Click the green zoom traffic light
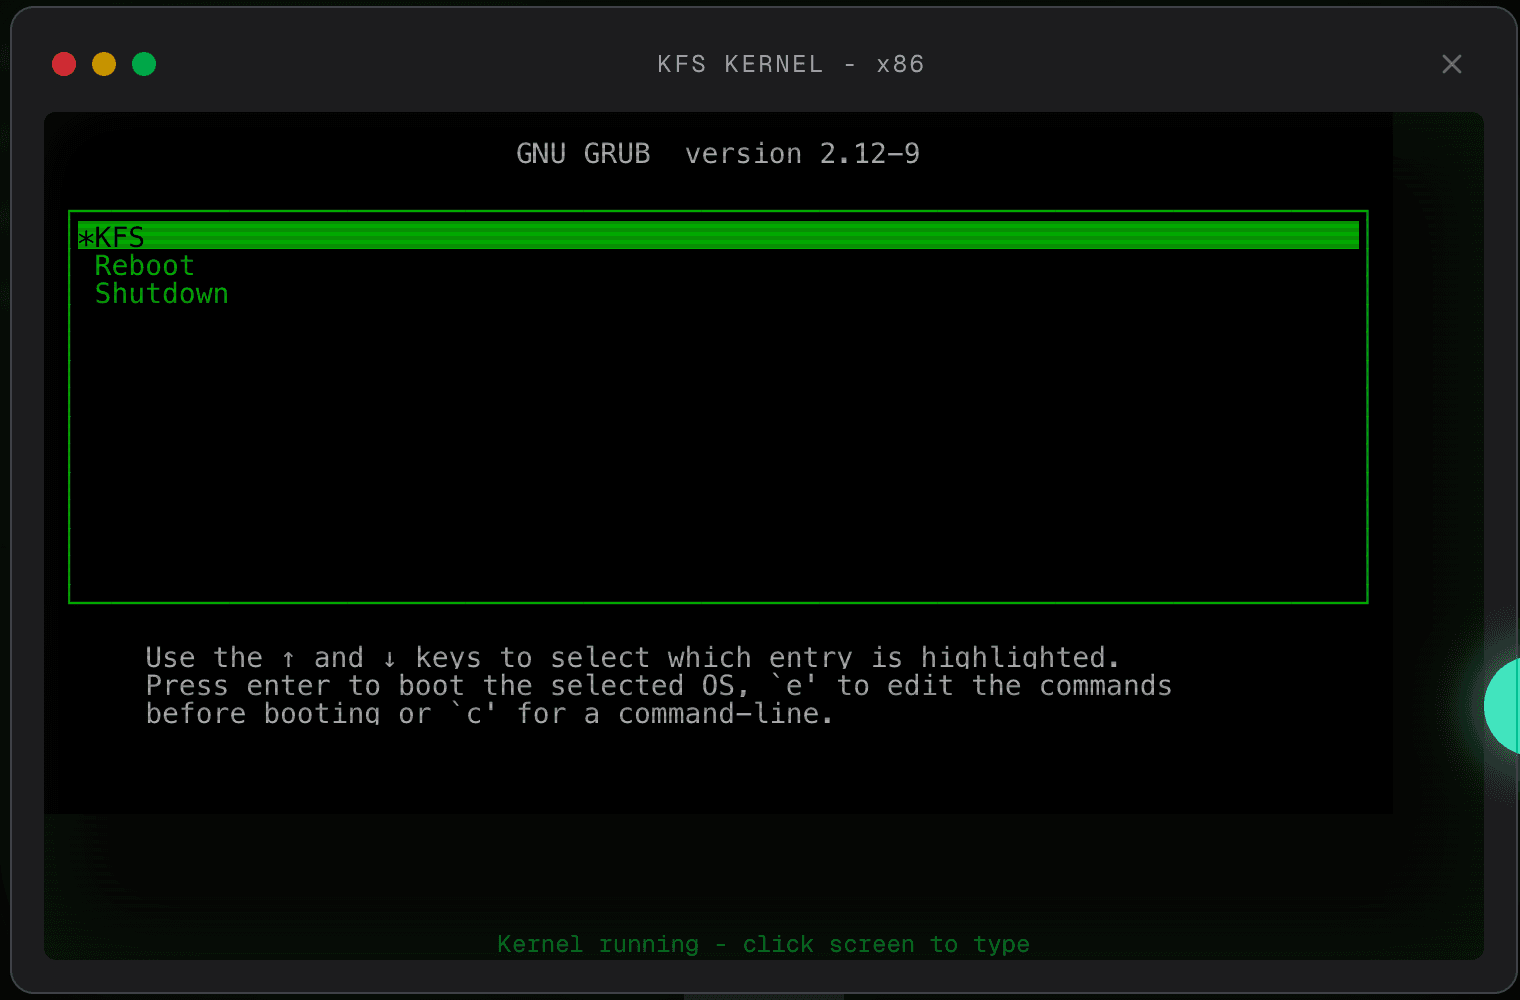Image resolution: width=1520 pixels, height=1000 pixels. pos(143,63)
